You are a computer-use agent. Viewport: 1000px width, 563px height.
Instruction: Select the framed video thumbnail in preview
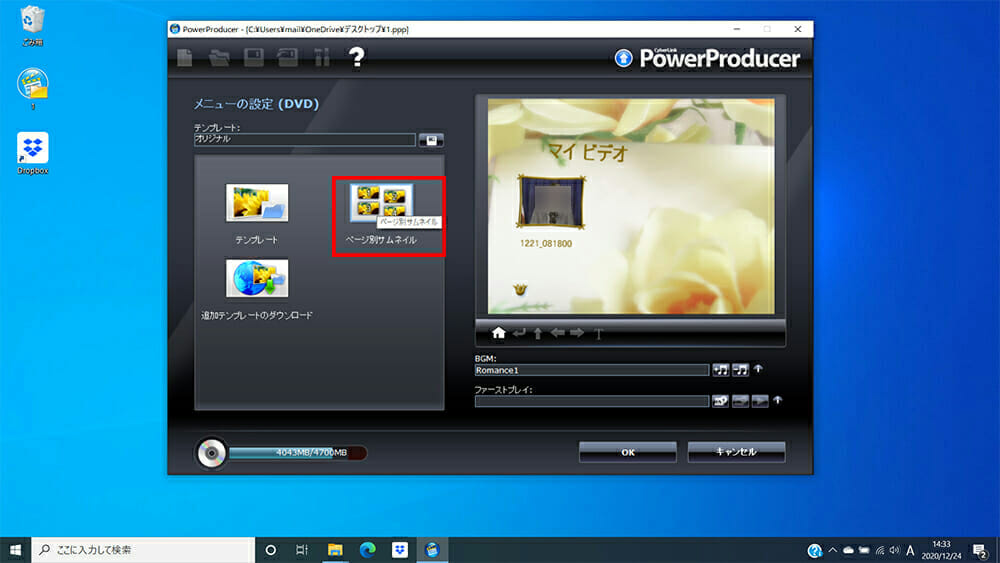coord(550,202)
